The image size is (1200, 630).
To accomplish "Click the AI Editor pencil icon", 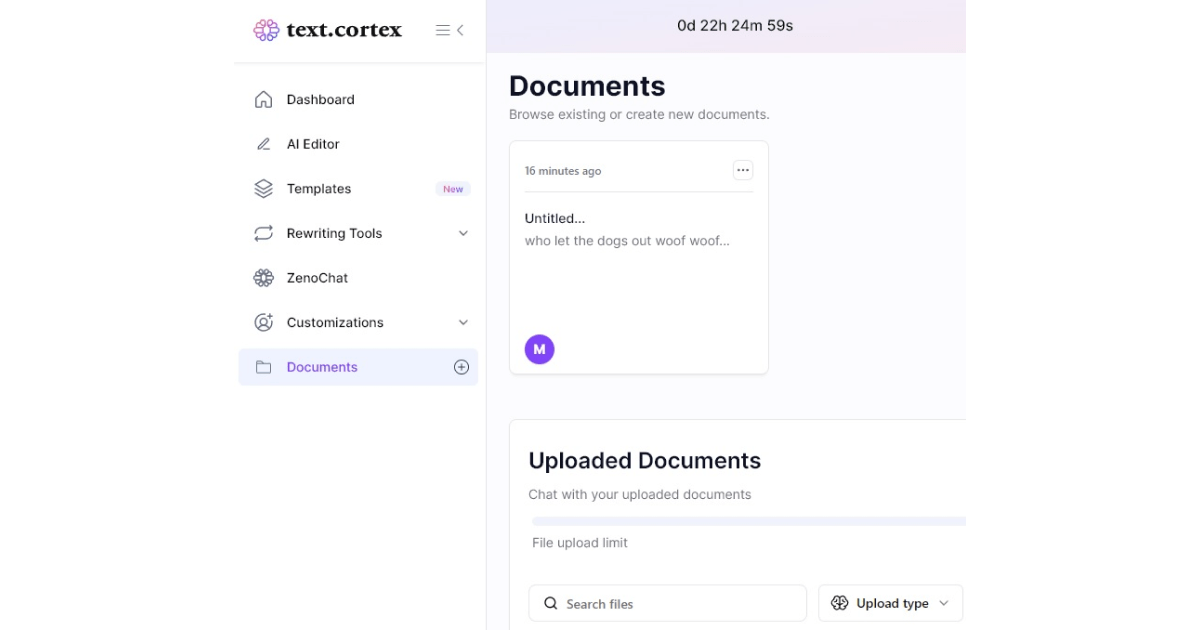I will coord(263,144).
